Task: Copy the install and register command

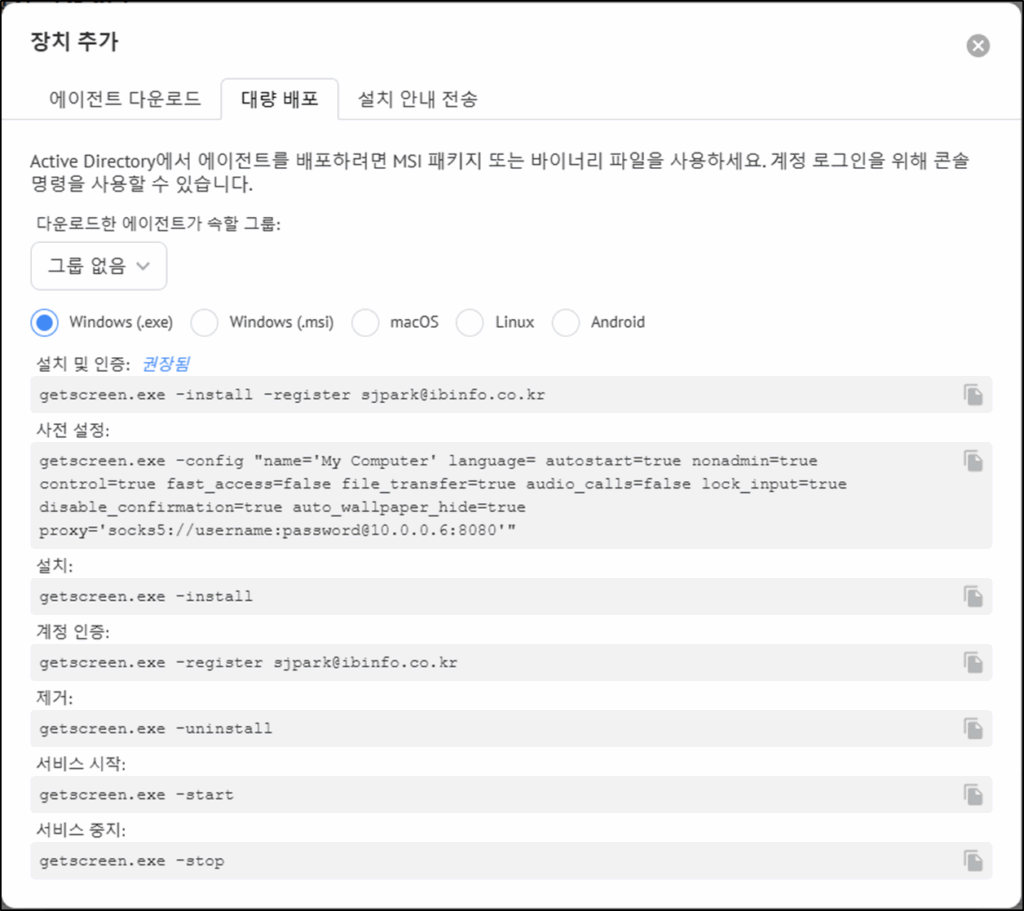Action: pyautogui.click(x=973, y=394)
